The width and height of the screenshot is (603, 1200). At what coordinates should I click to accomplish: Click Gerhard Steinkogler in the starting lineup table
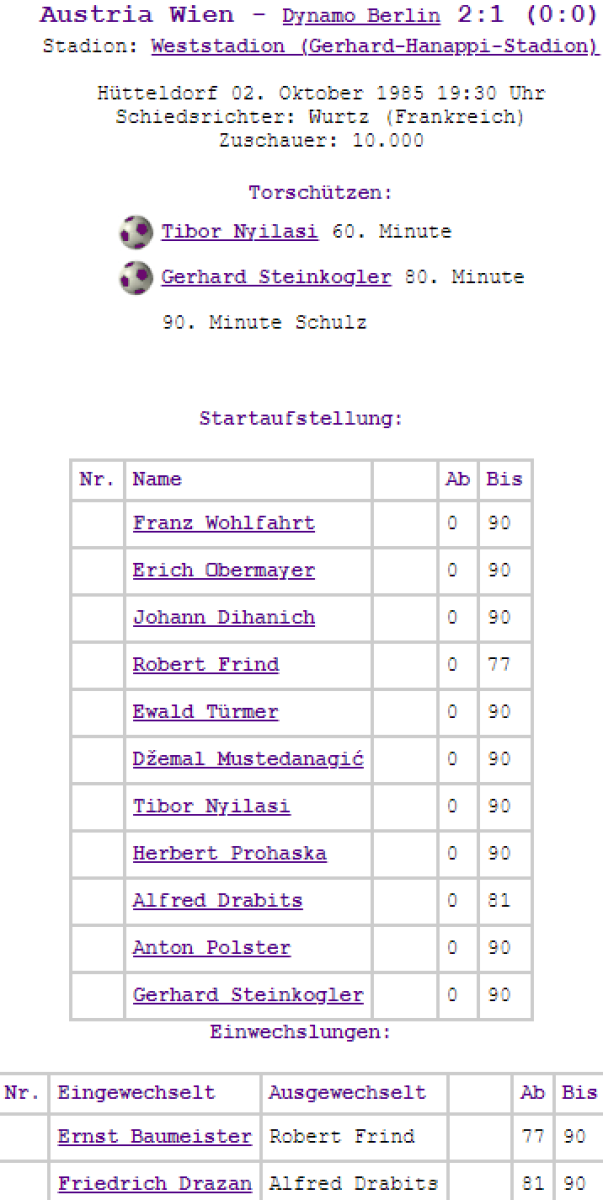point(248,995)
